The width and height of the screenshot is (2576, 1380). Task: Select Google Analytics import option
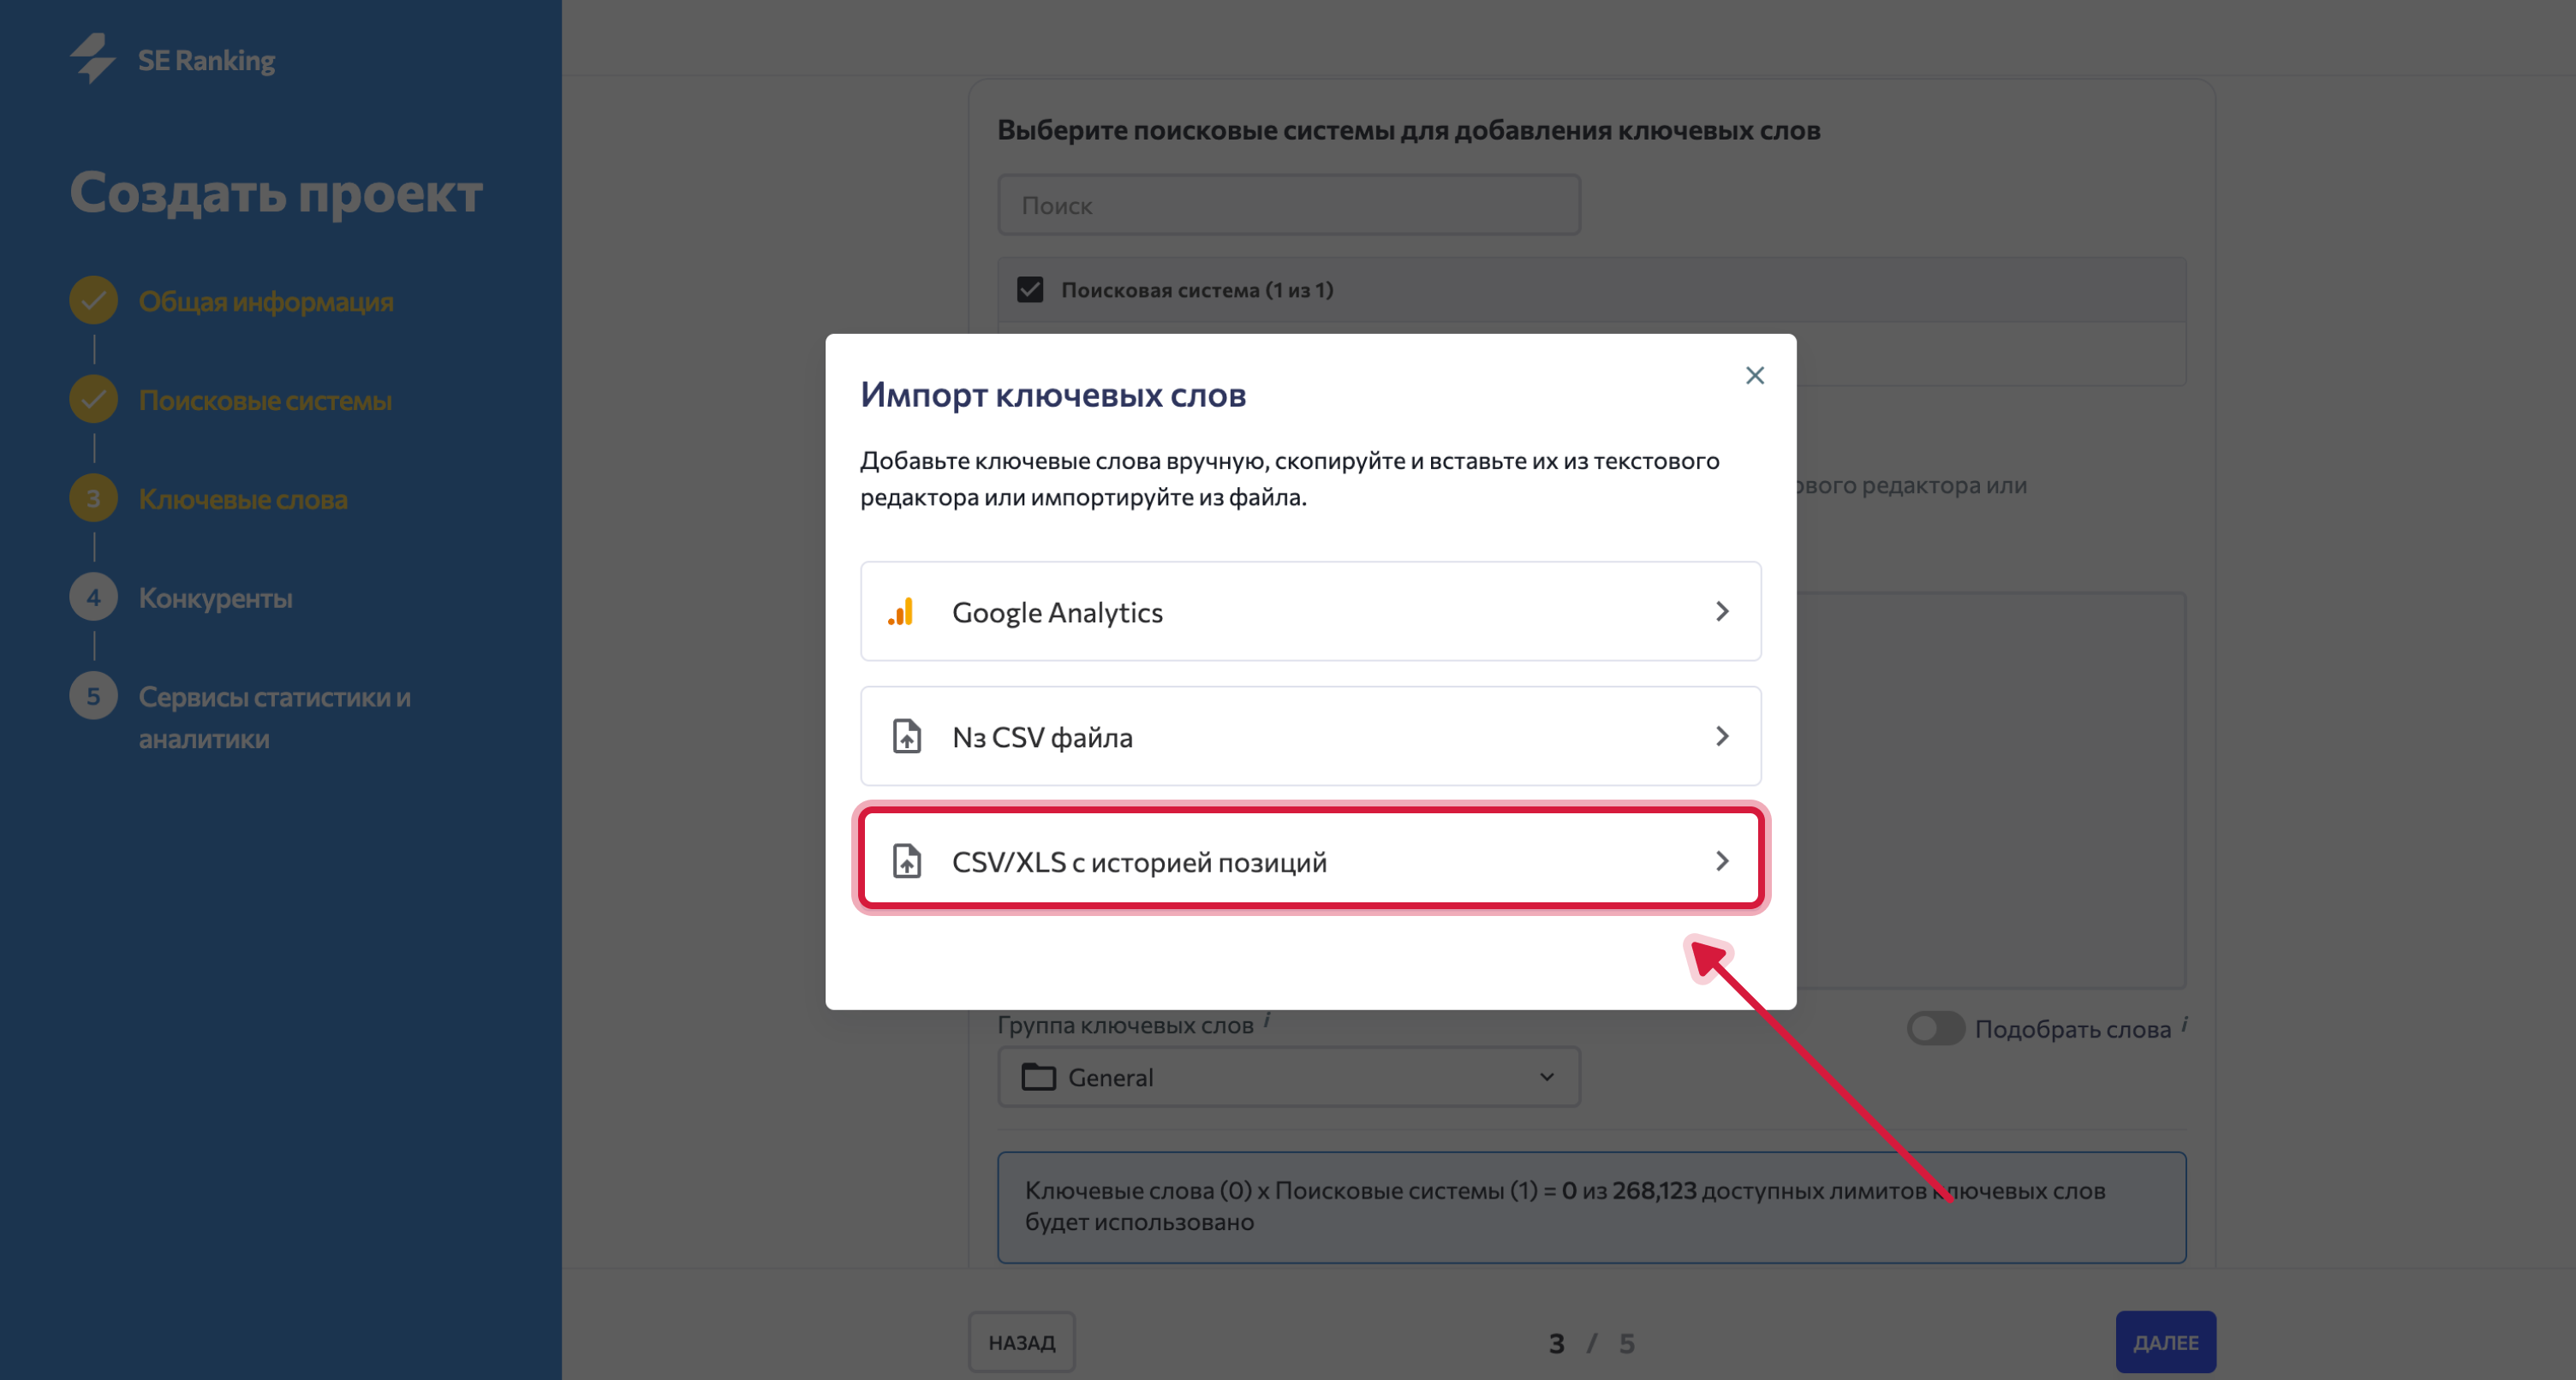(x=1311, y=611)
